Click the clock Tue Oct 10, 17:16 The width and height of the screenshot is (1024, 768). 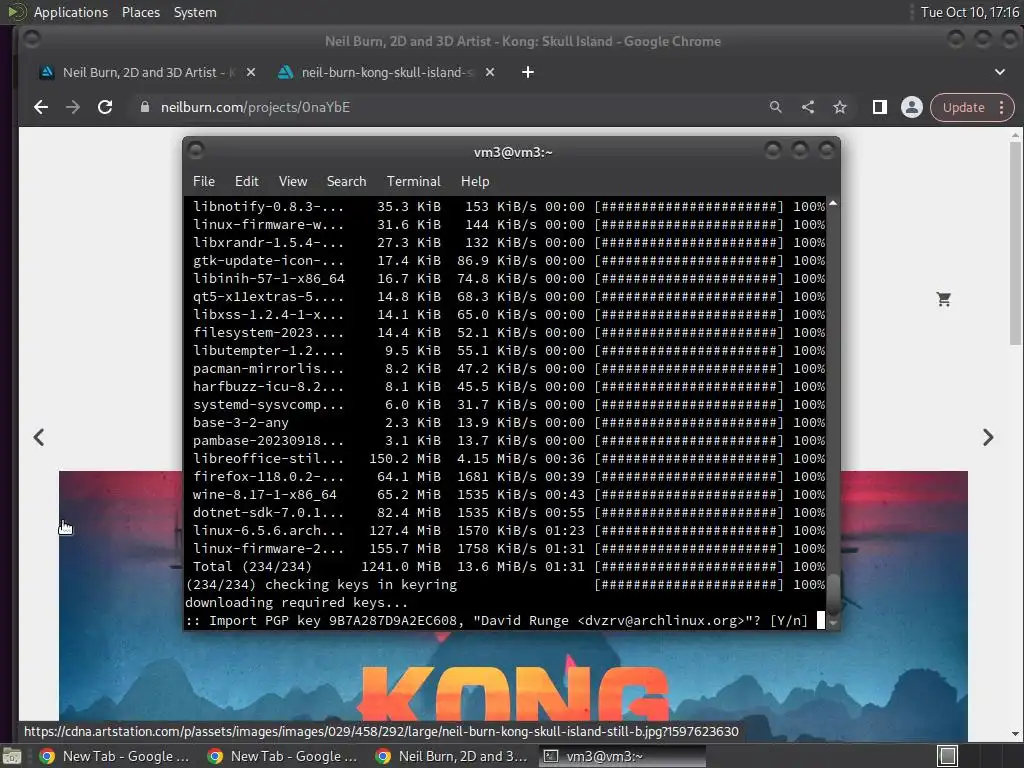(970, 12)
